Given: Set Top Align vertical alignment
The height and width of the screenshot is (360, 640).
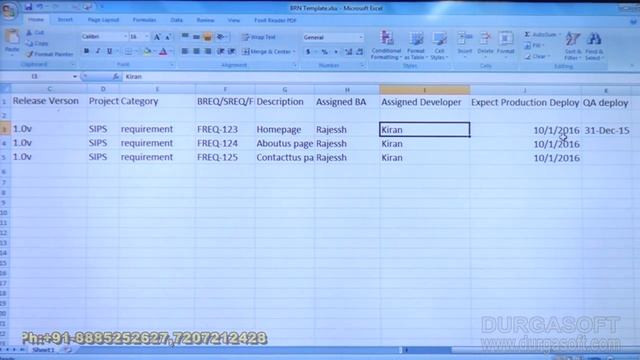Looking at the screenshot, I should pos(185,37).
